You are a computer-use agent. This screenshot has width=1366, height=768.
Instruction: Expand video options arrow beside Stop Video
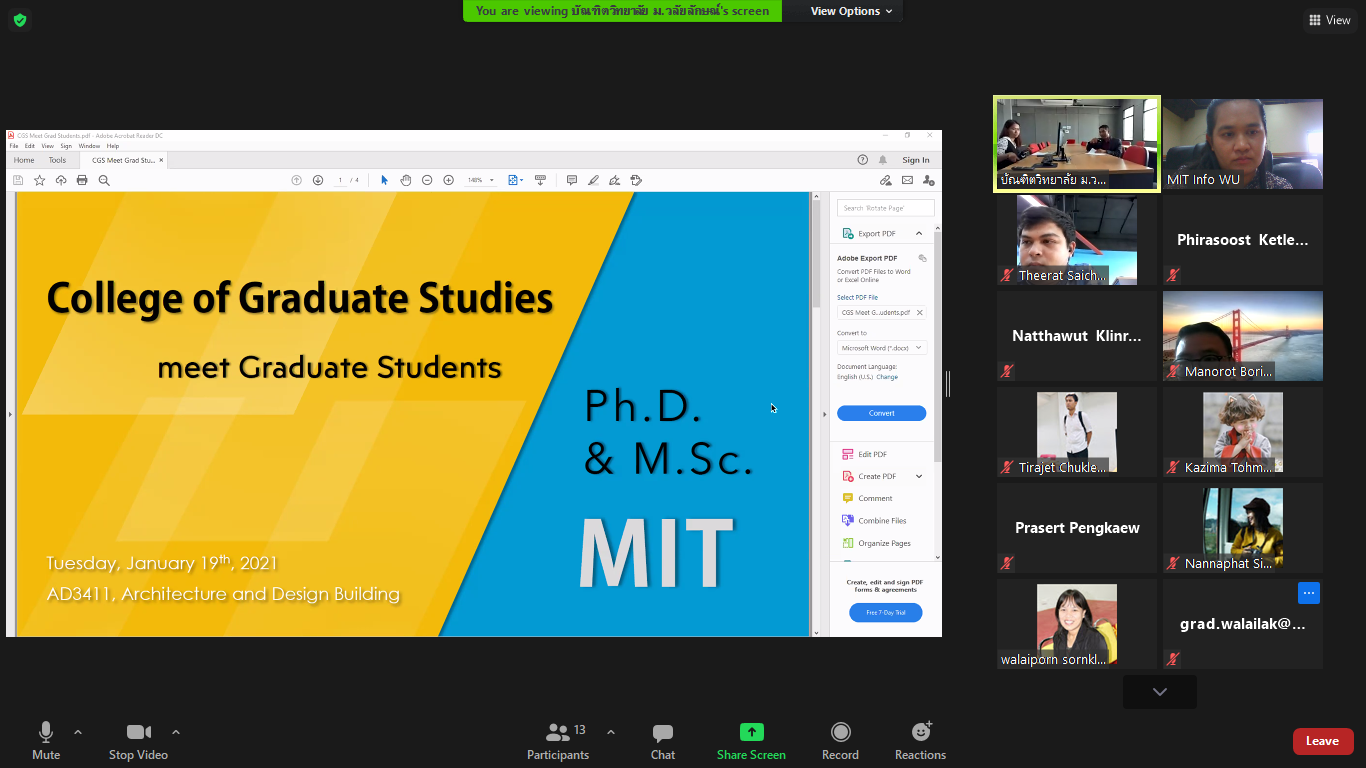(x=176, y=732)
